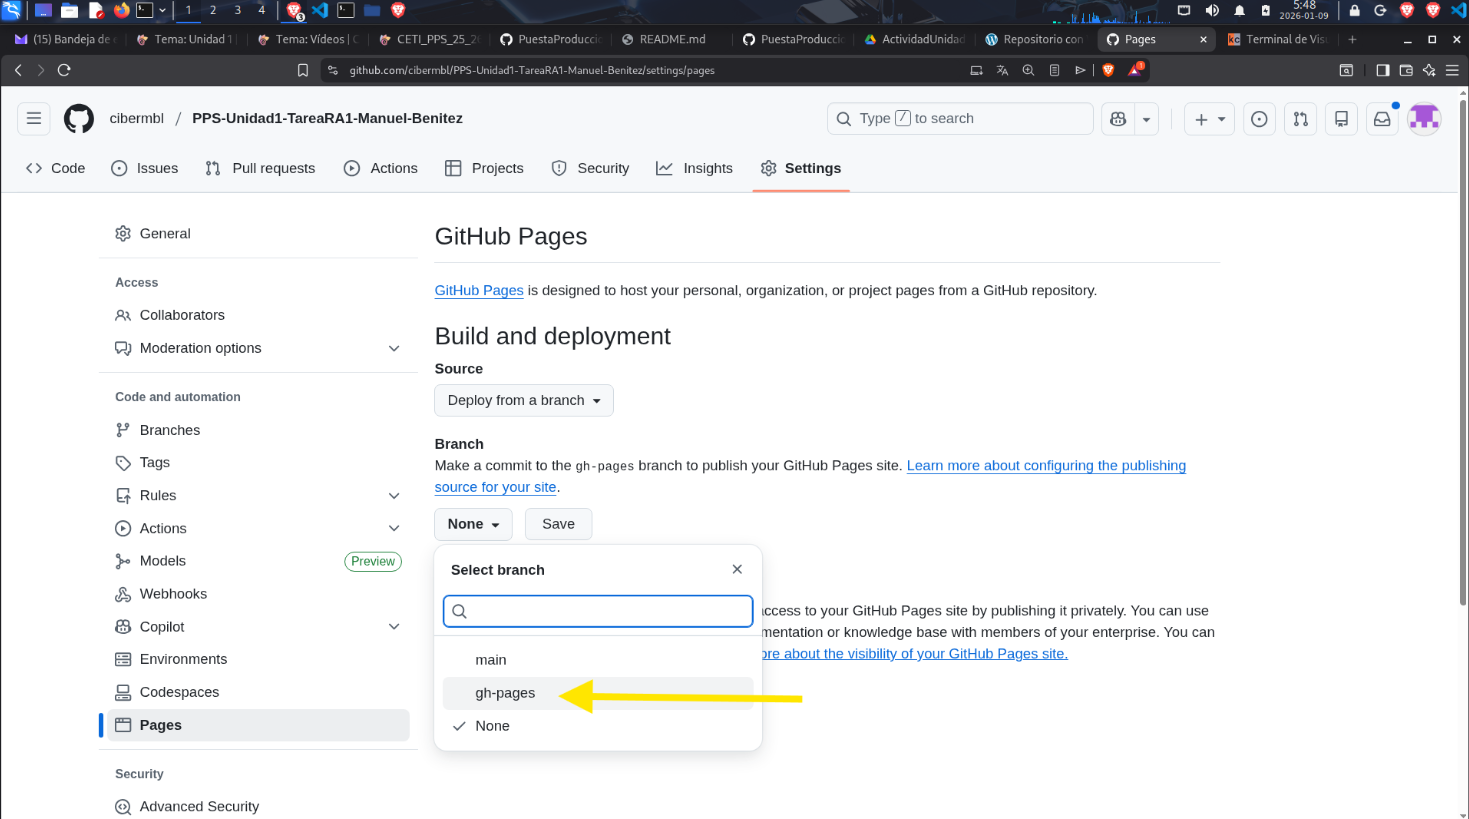Open the dropdown arrow beside Copilot header icon
Image resolution: width=1469 pixels, height=819 pixels.
click(1146, 119)
